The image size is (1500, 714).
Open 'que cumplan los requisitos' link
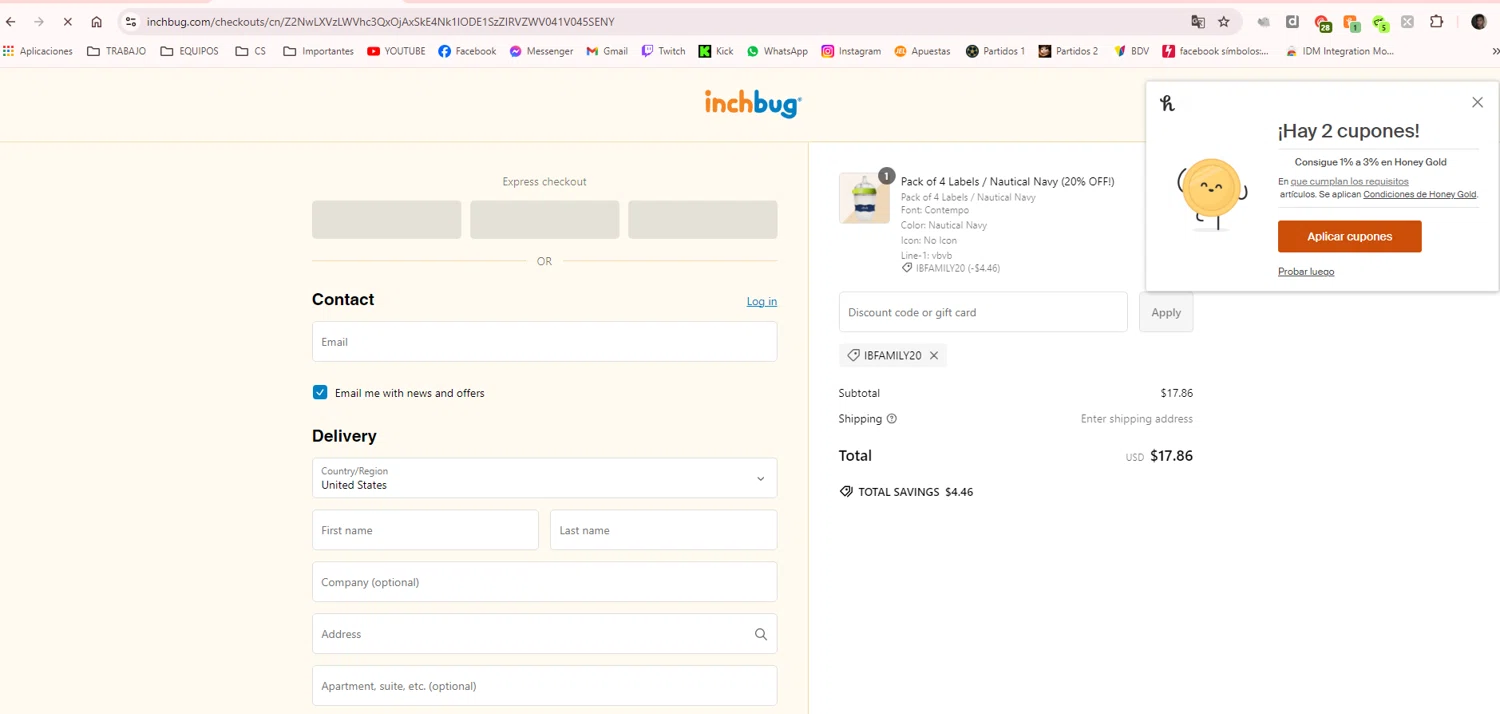coord(1349,182)
